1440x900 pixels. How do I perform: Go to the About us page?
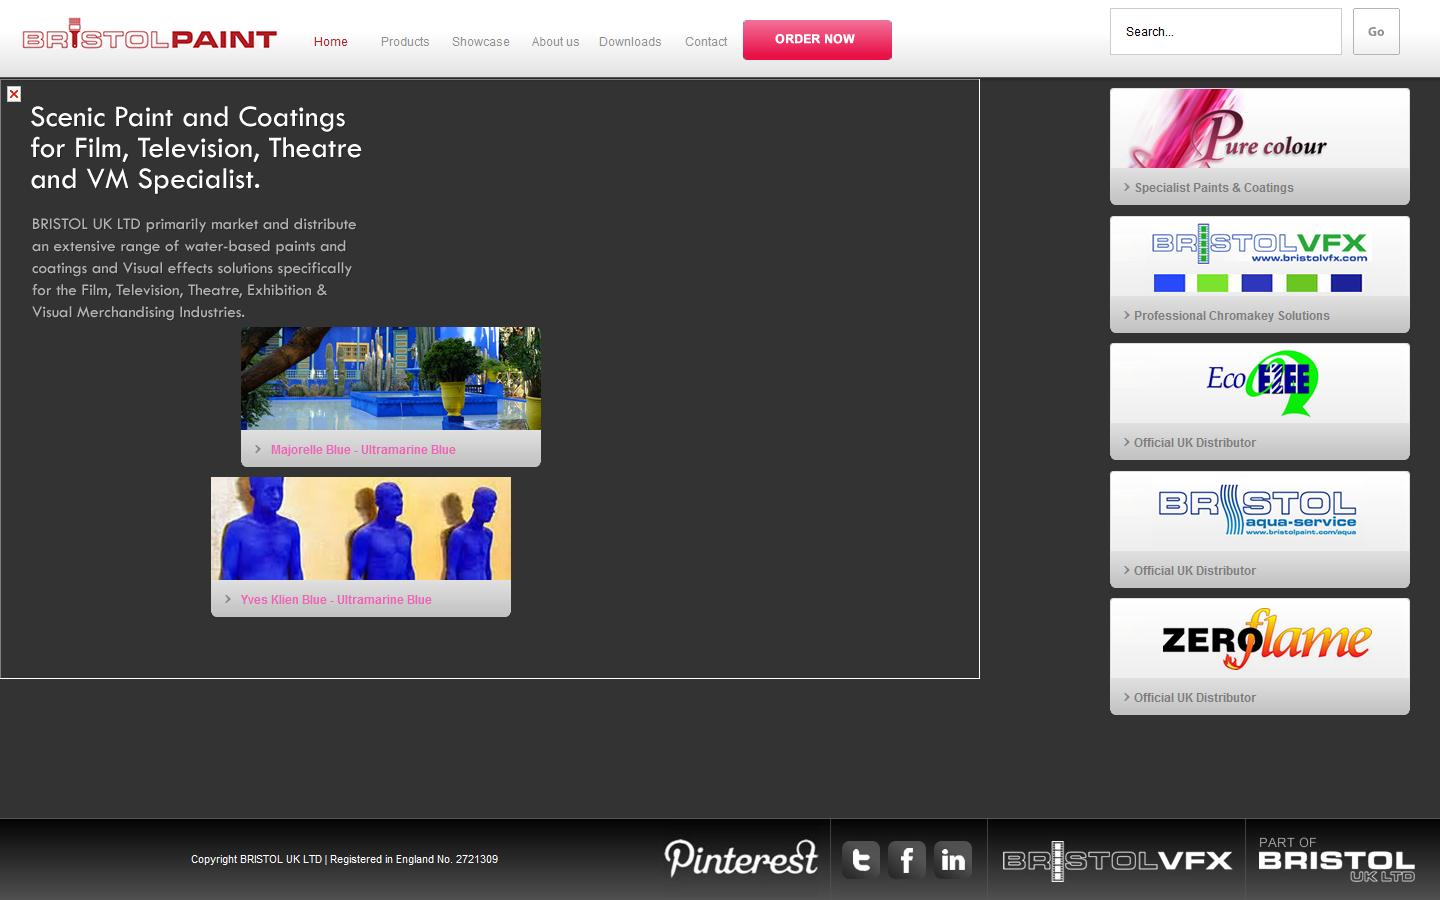[555, 42]
